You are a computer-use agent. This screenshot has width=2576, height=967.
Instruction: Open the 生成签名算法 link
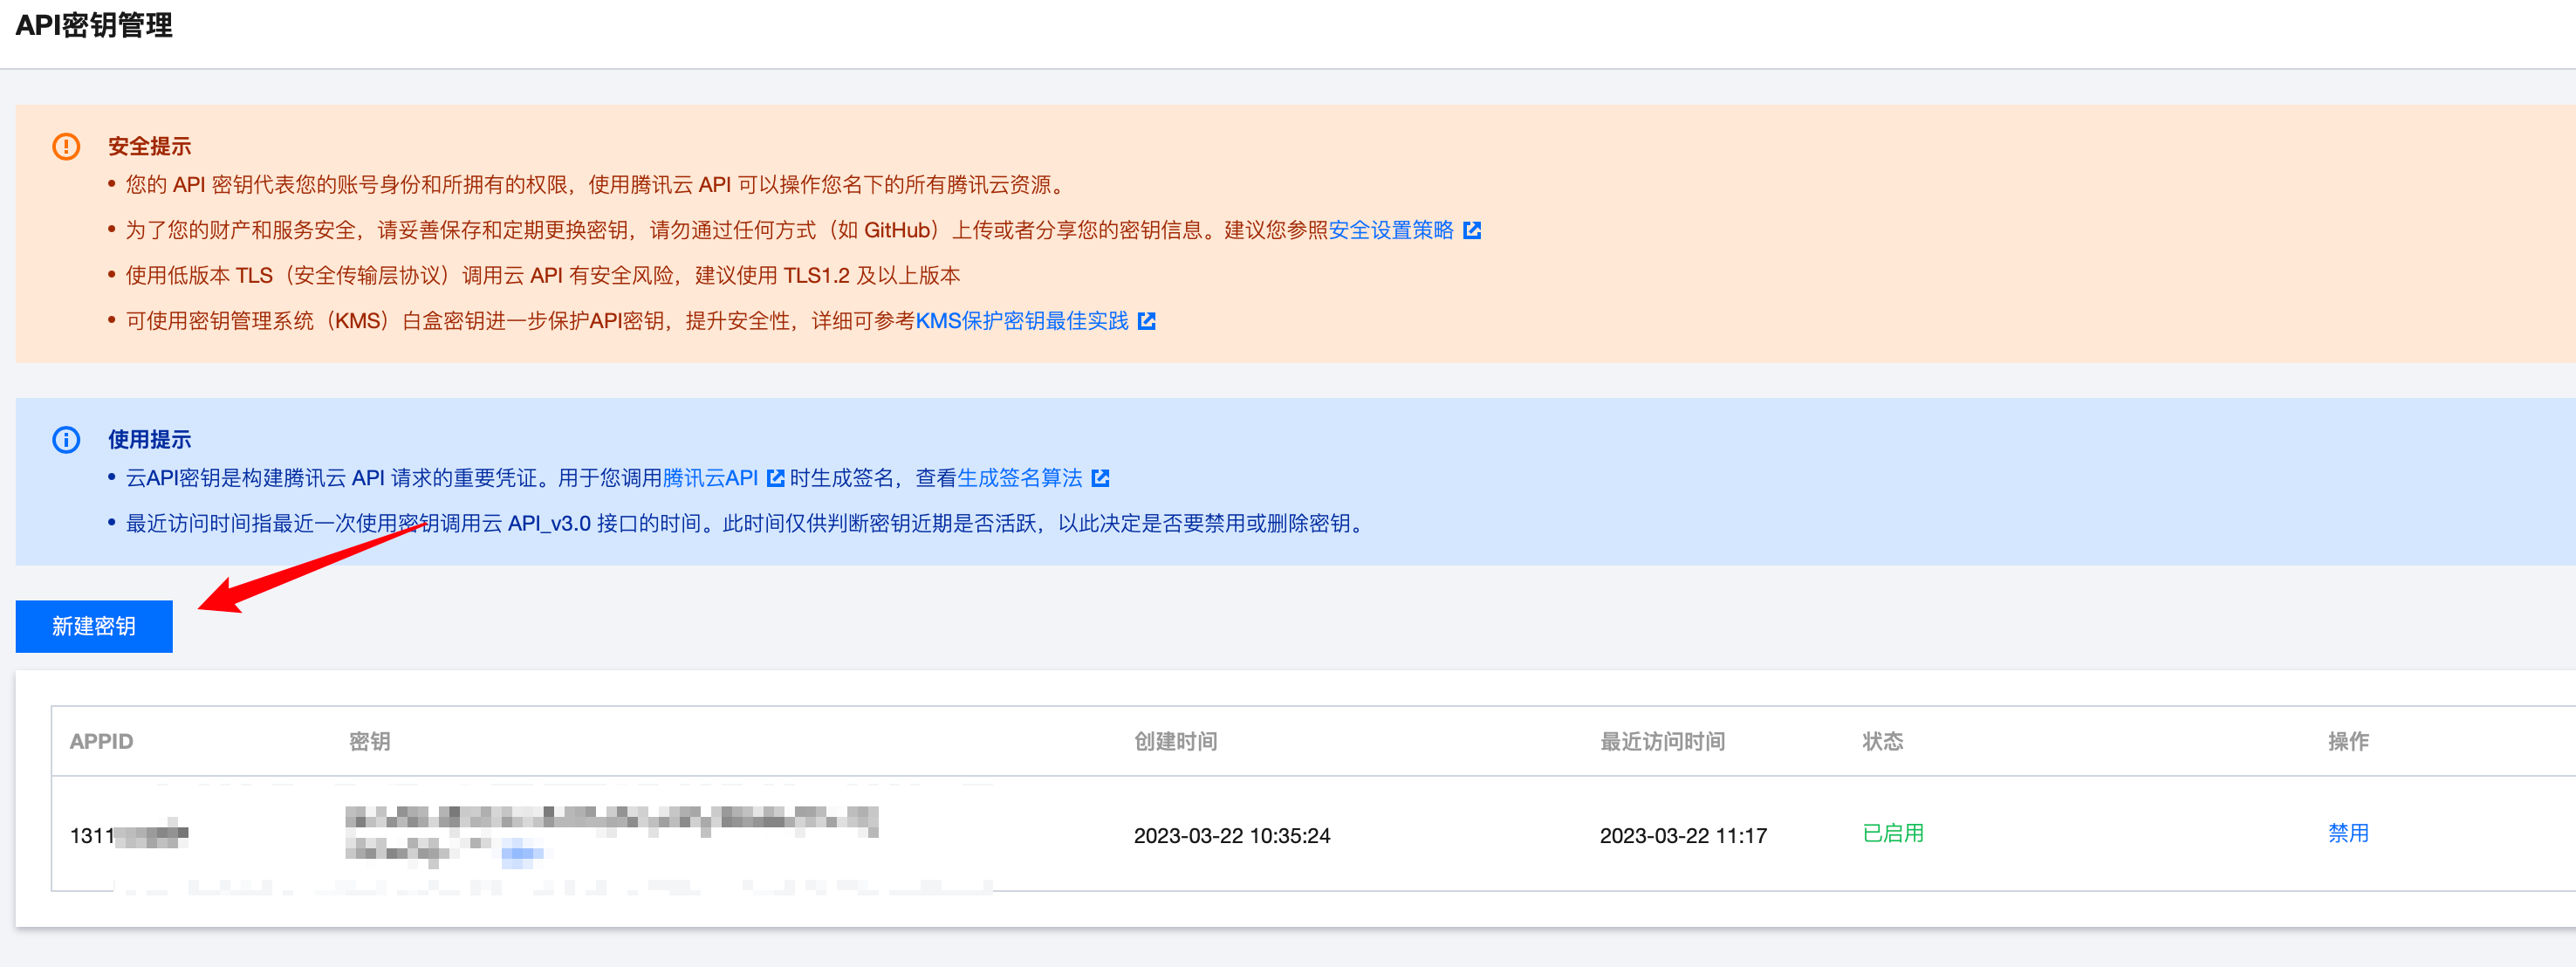pos(1019,478)
